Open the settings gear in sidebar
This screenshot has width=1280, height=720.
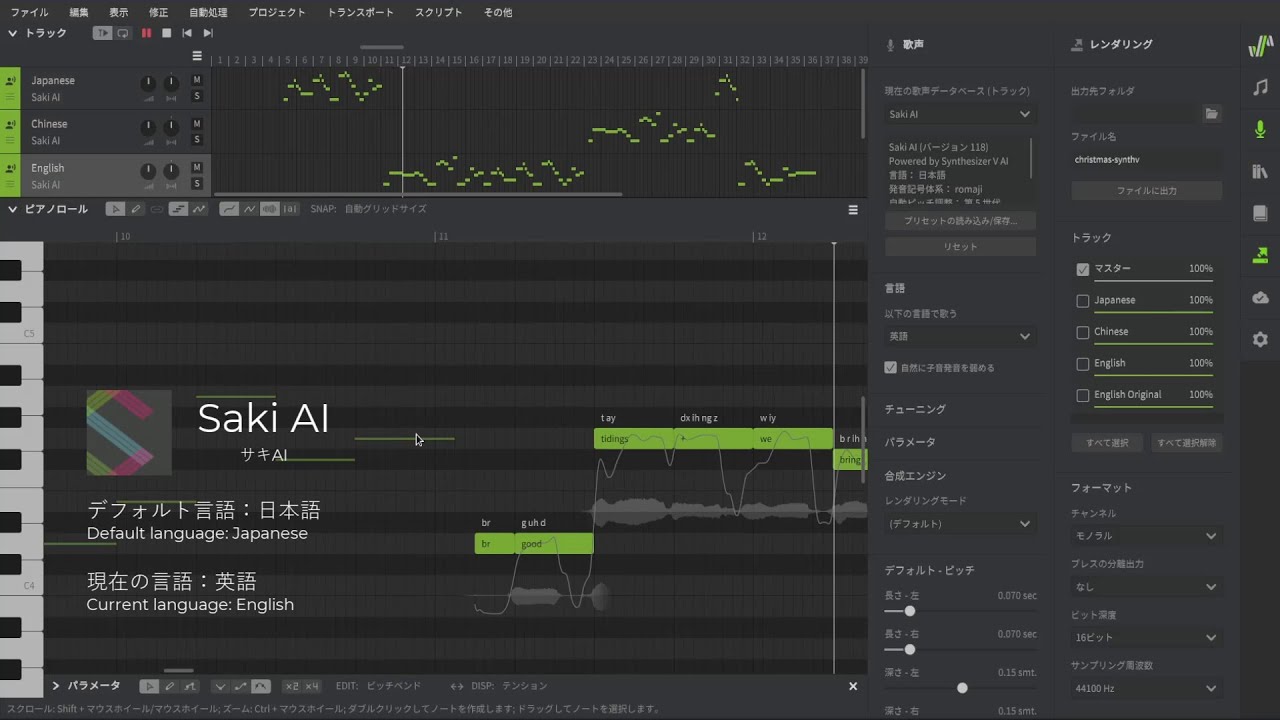pos(1260,340)
